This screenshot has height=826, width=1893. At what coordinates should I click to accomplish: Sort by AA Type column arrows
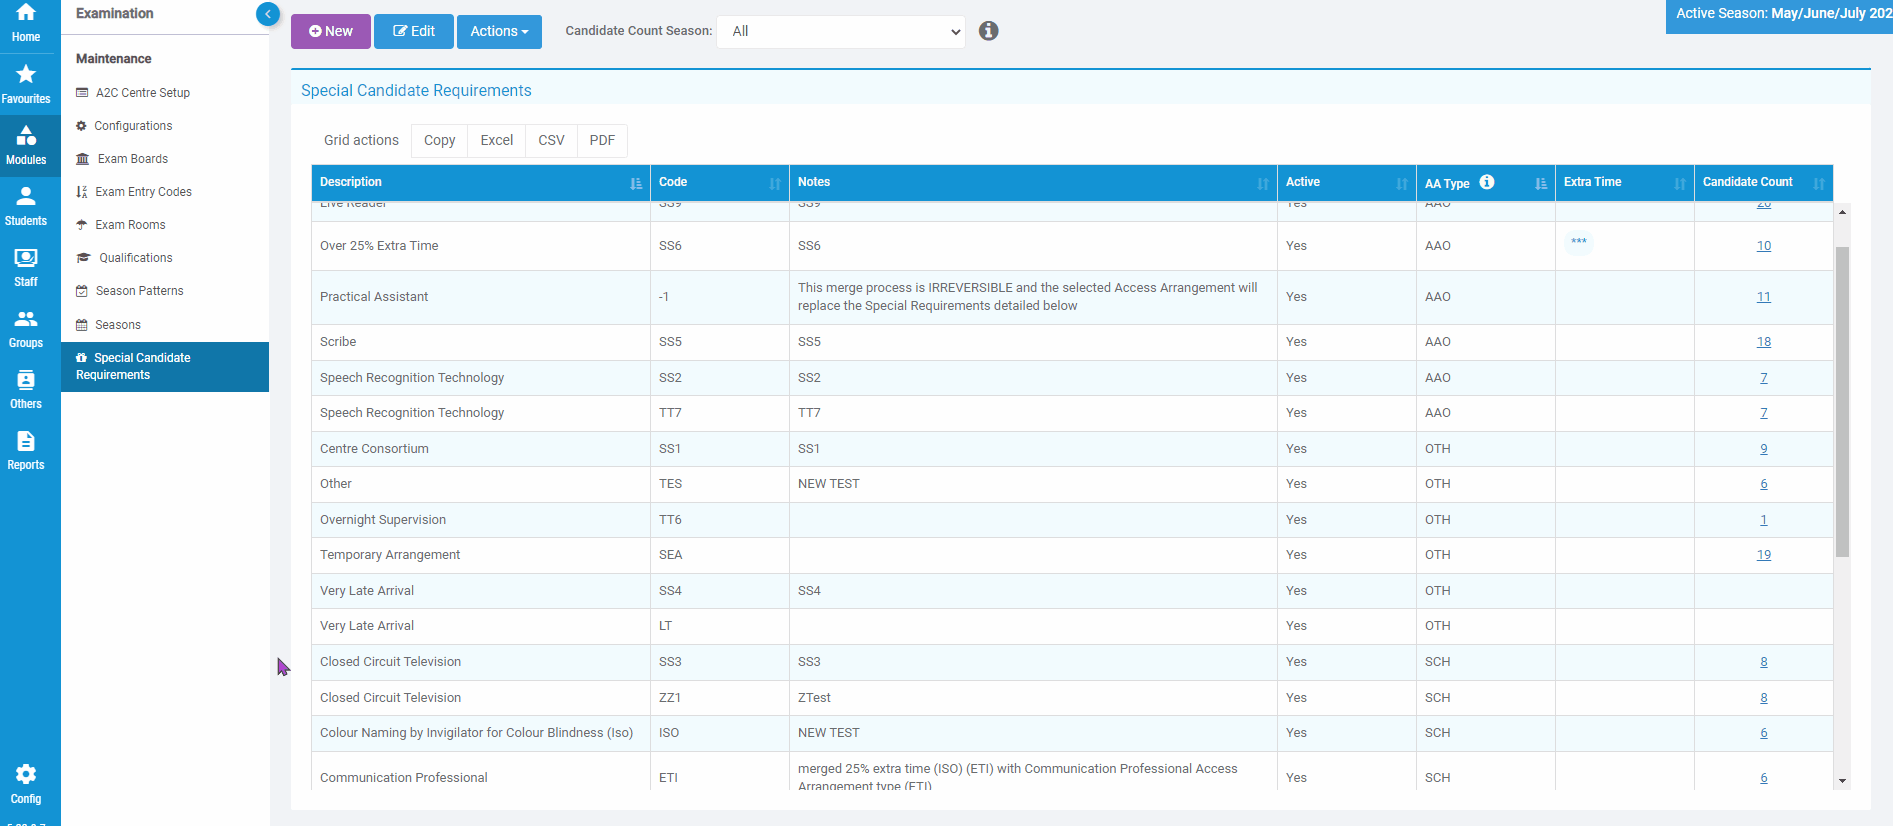tap(1541, 183)
